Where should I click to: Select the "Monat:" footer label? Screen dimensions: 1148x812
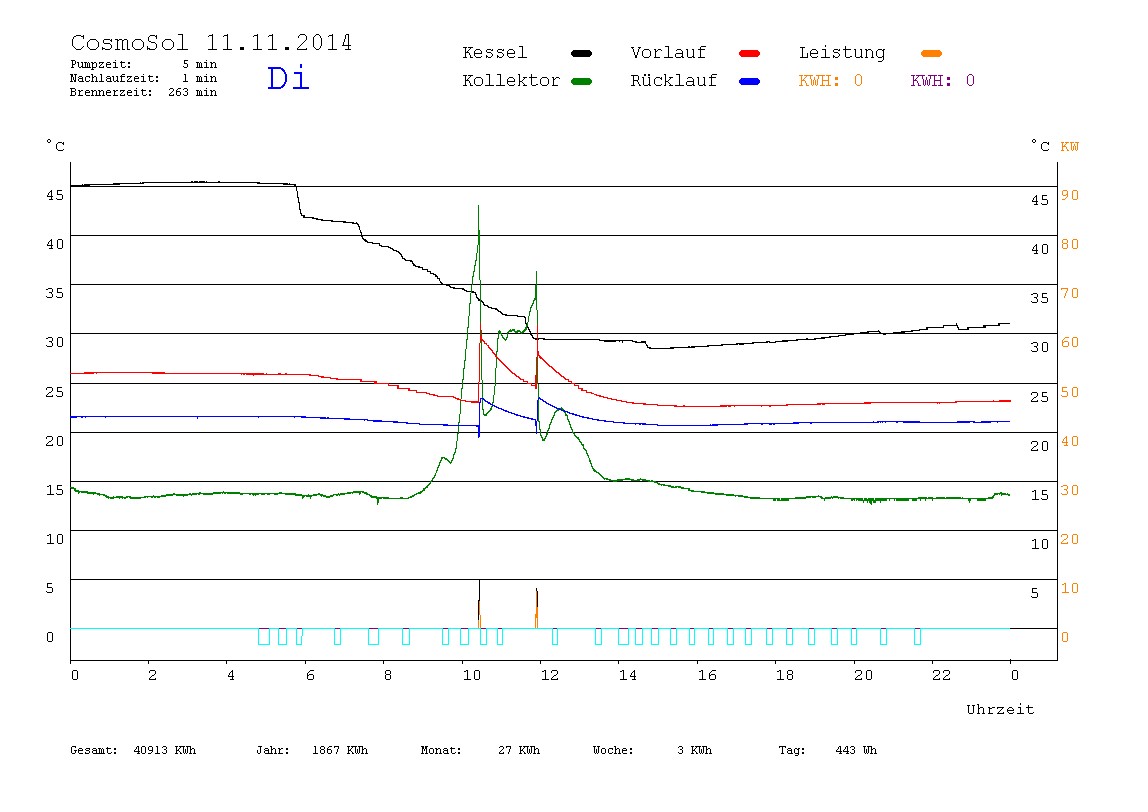[x=441, y=750]
